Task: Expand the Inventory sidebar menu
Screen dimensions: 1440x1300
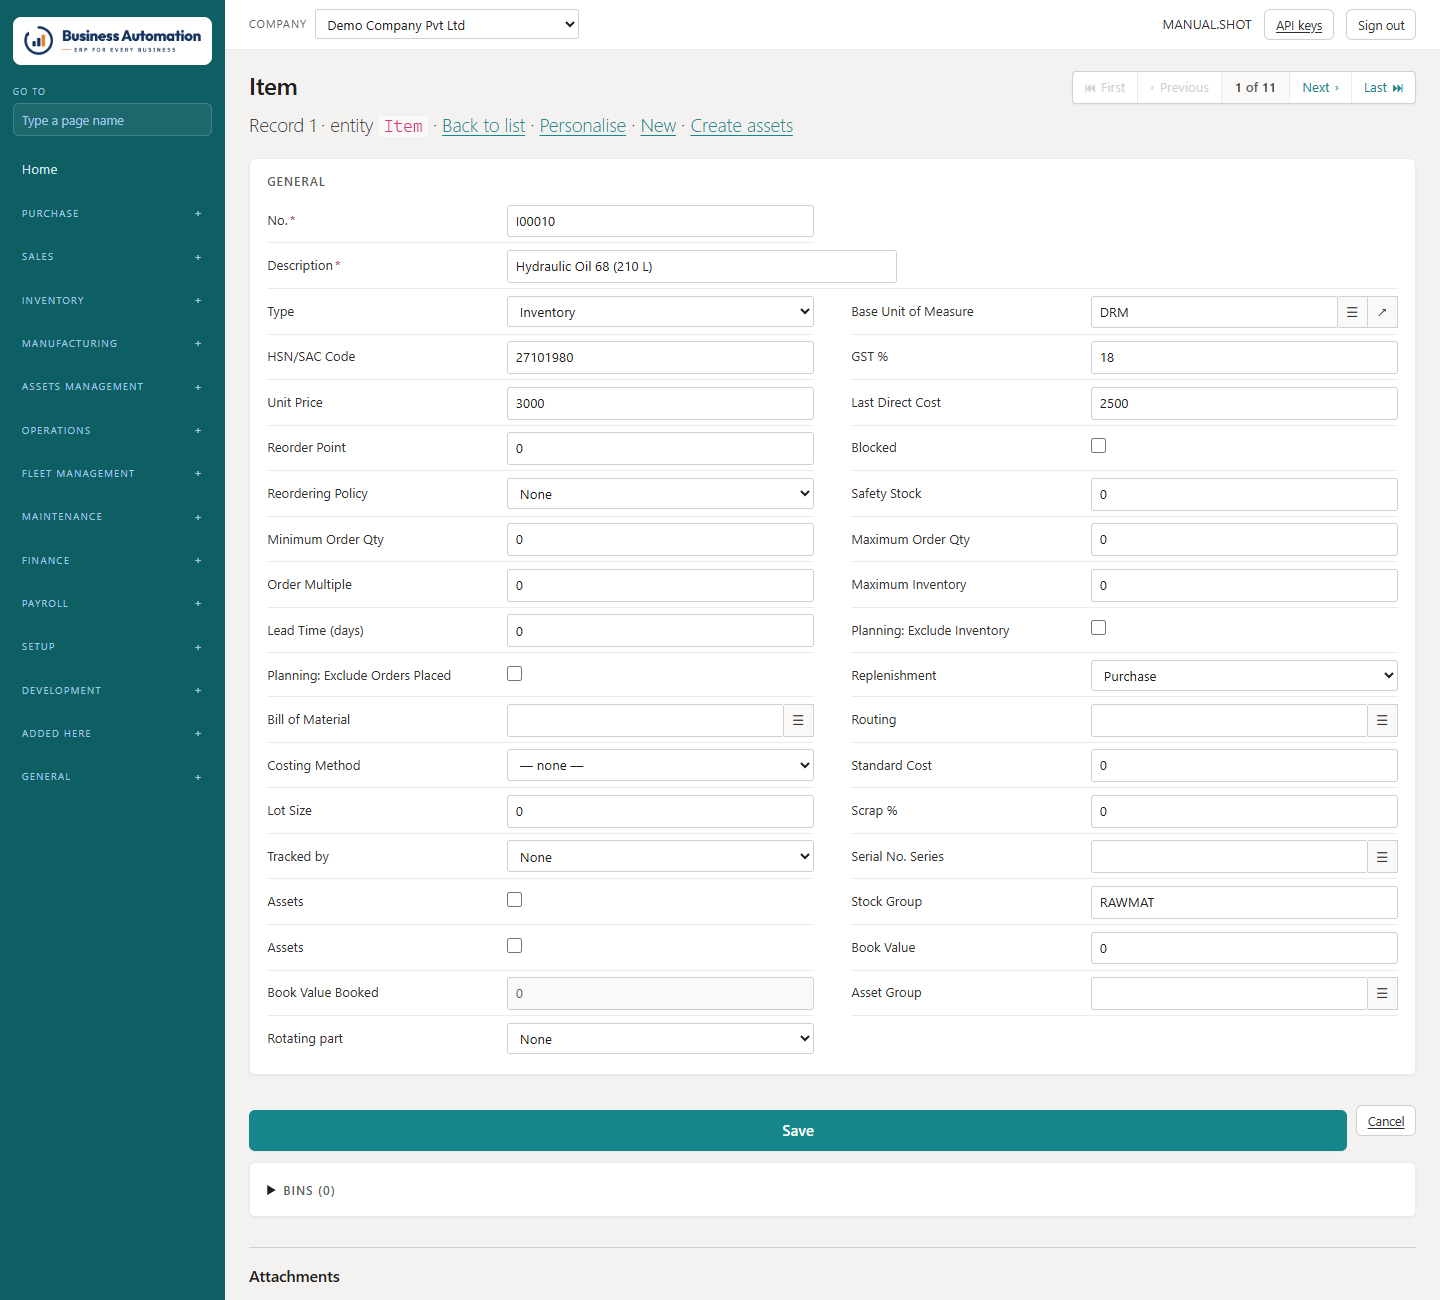Action: pos(112,301)
